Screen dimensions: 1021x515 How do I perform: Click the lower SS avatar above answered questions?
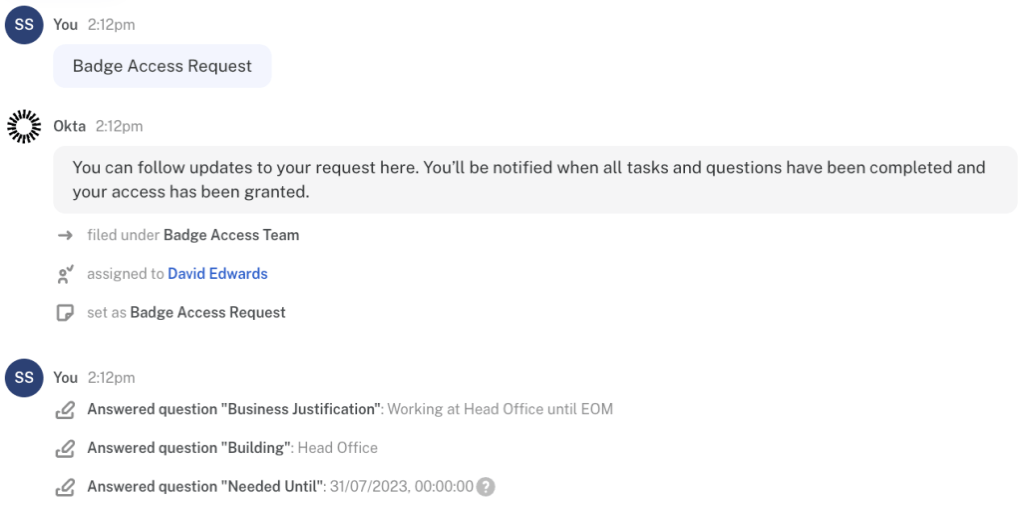pos(24,378)
